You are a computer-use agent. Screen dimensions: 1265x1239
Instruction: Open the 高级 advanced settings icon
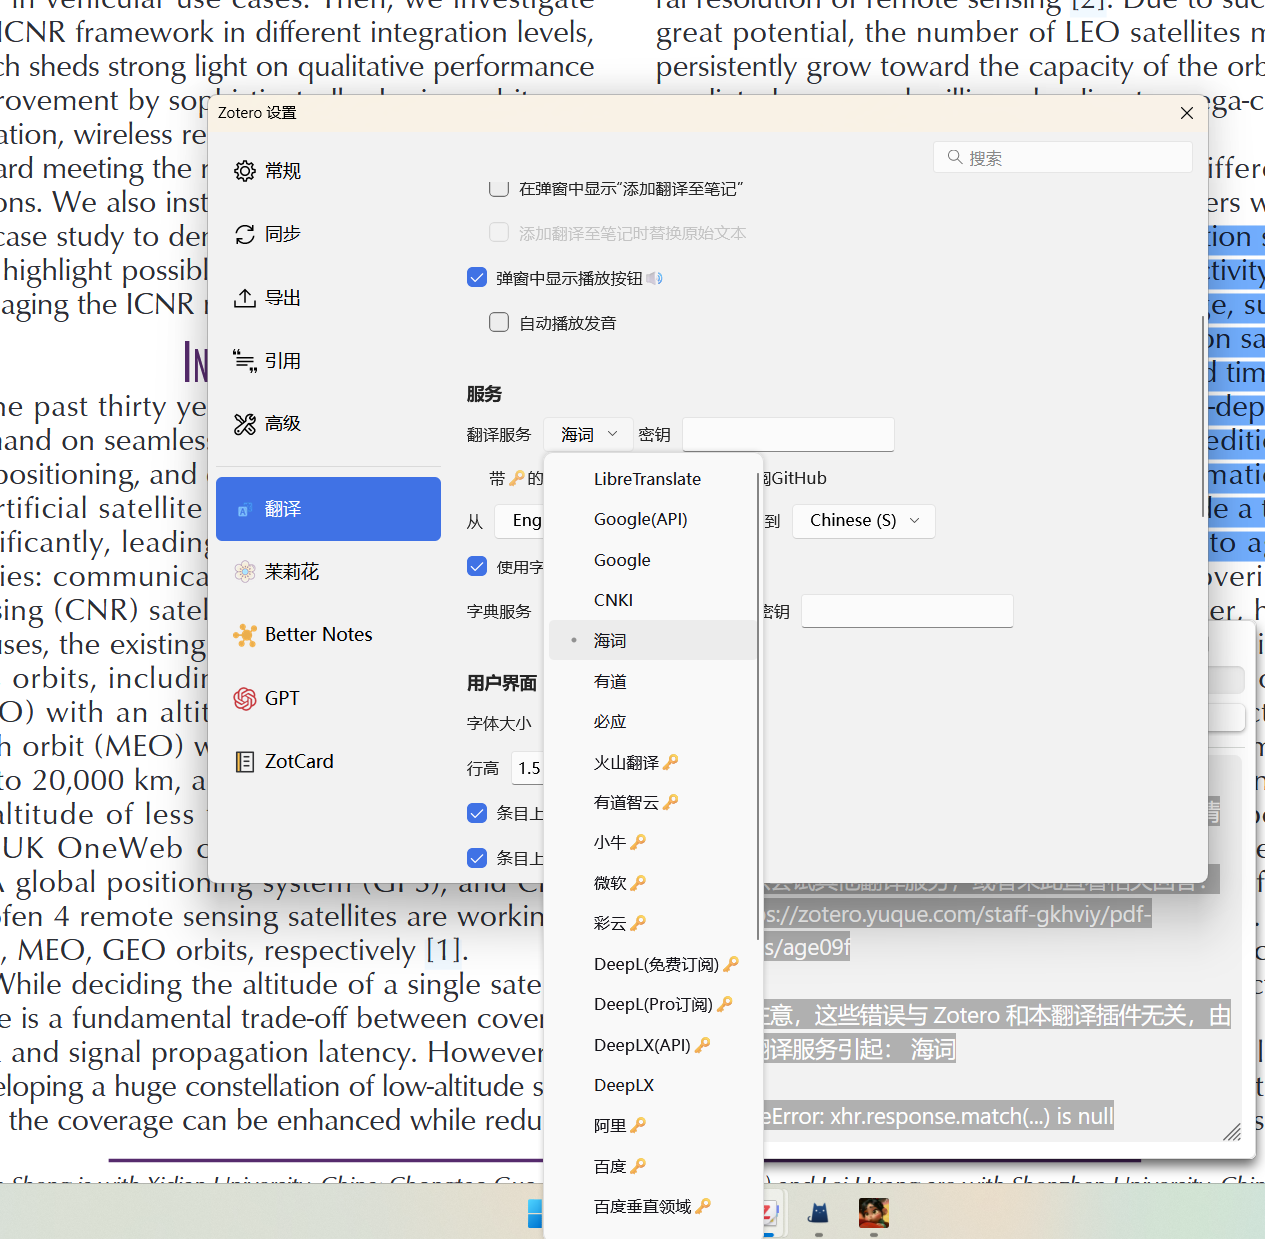click(x=245, y=424)
